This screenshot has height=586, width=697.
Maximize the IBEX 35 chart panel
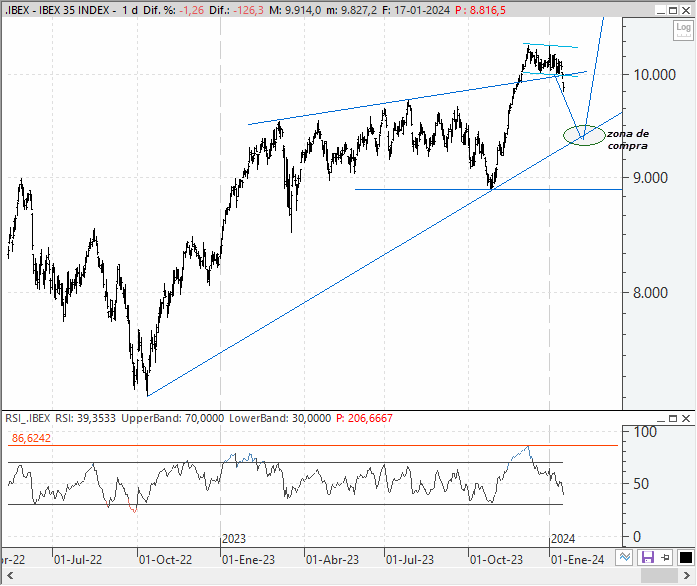673,10
